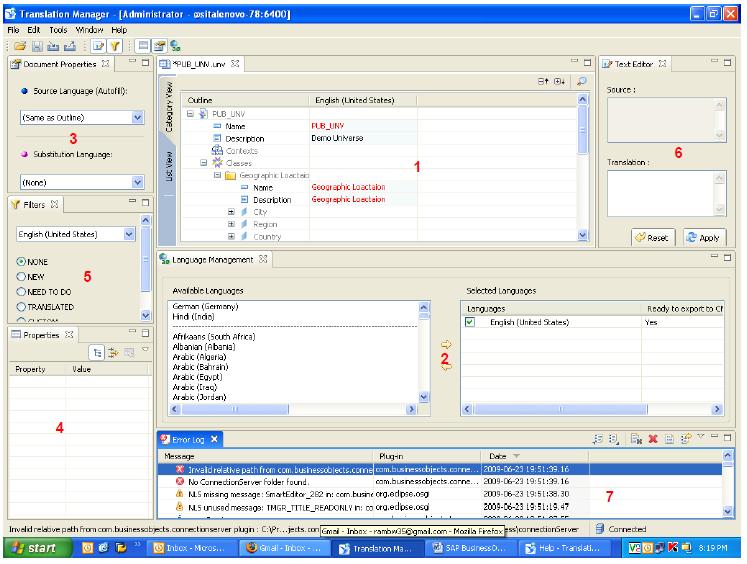Screen dimensions: 747x564
Task: Remove language using the left-pointing arrow
Action: (x=446, y=367)
